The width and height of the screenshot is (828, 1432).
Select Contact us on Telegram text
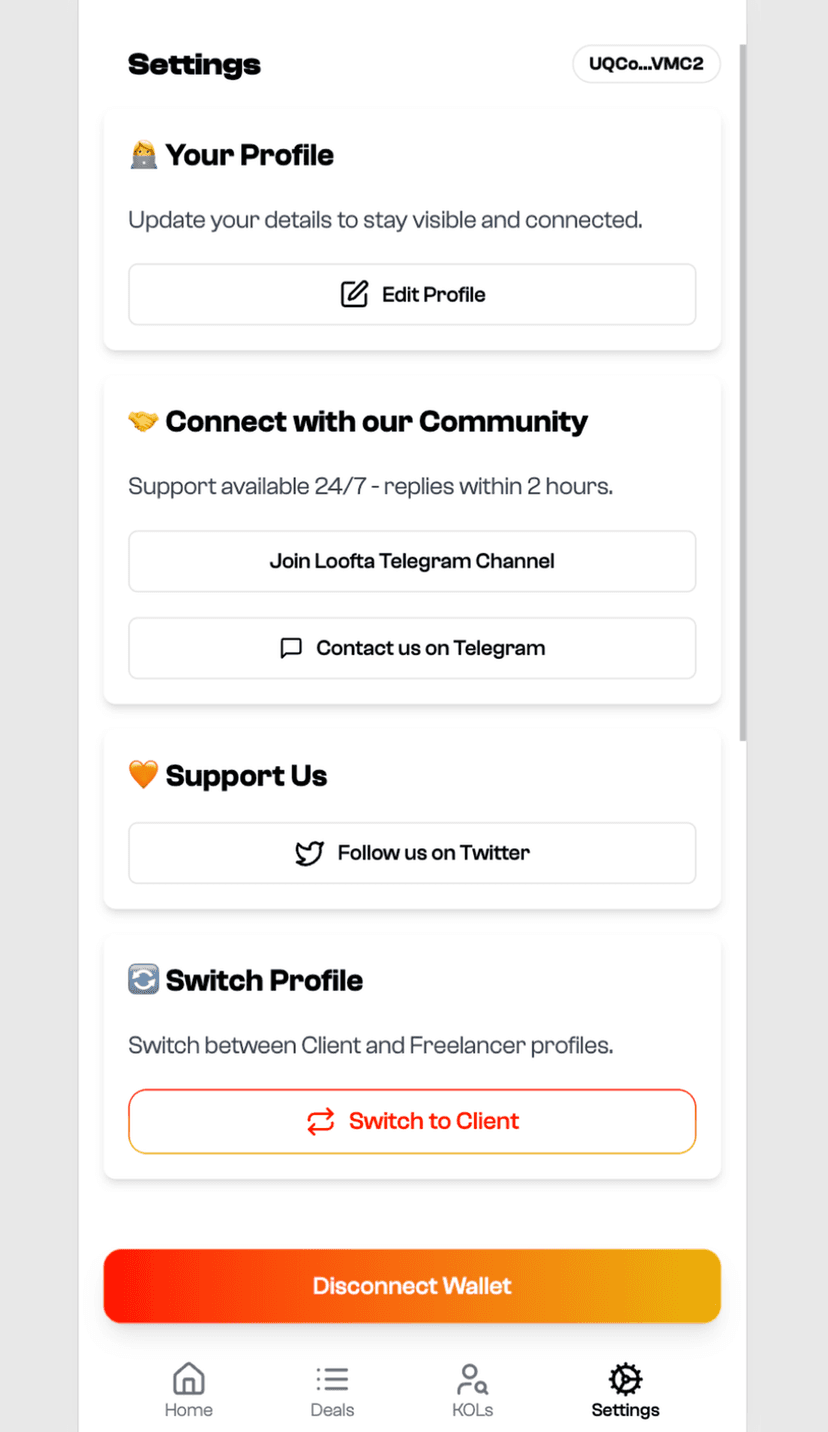click(x=430, y=648)
